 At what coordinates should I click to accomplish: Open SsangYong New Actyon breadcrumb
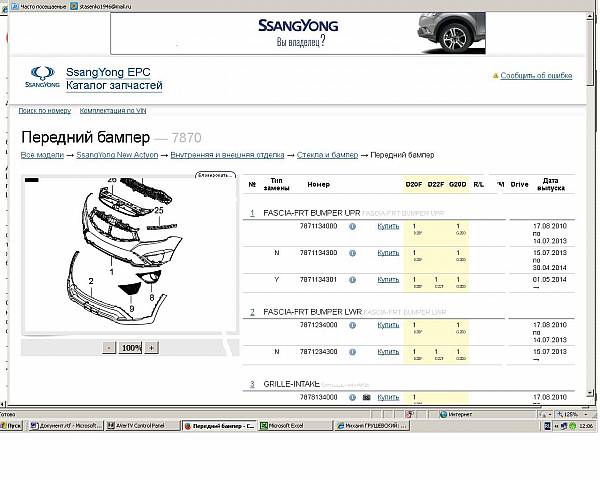click(x=117, y=155)
